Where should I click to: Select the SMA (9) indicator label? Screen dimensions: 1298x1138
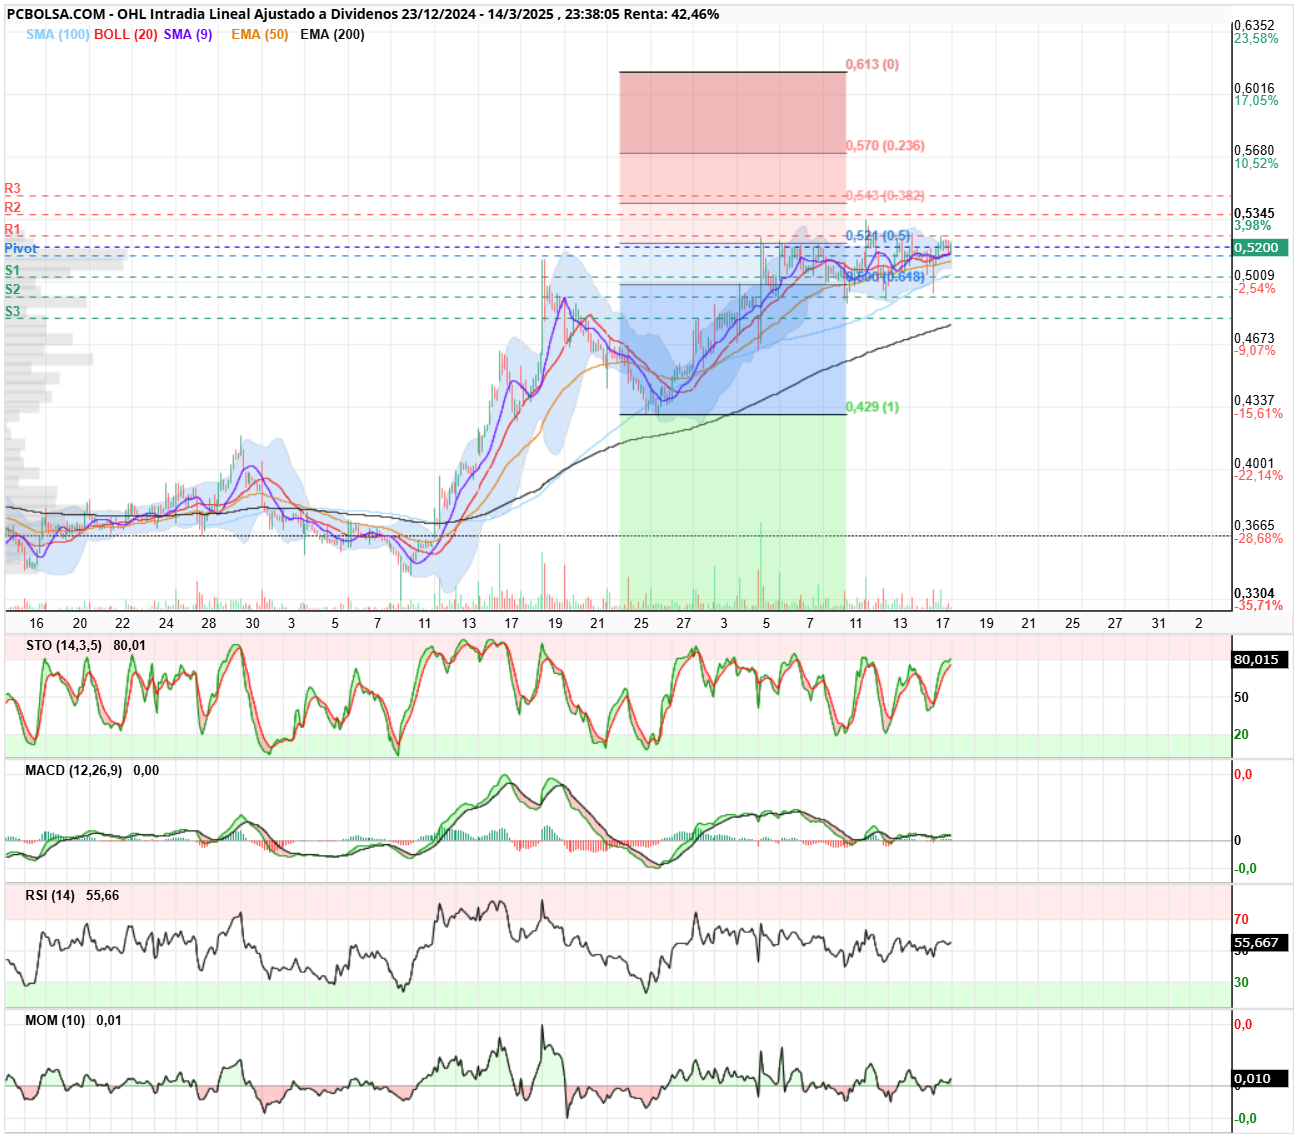pos(188,34)
